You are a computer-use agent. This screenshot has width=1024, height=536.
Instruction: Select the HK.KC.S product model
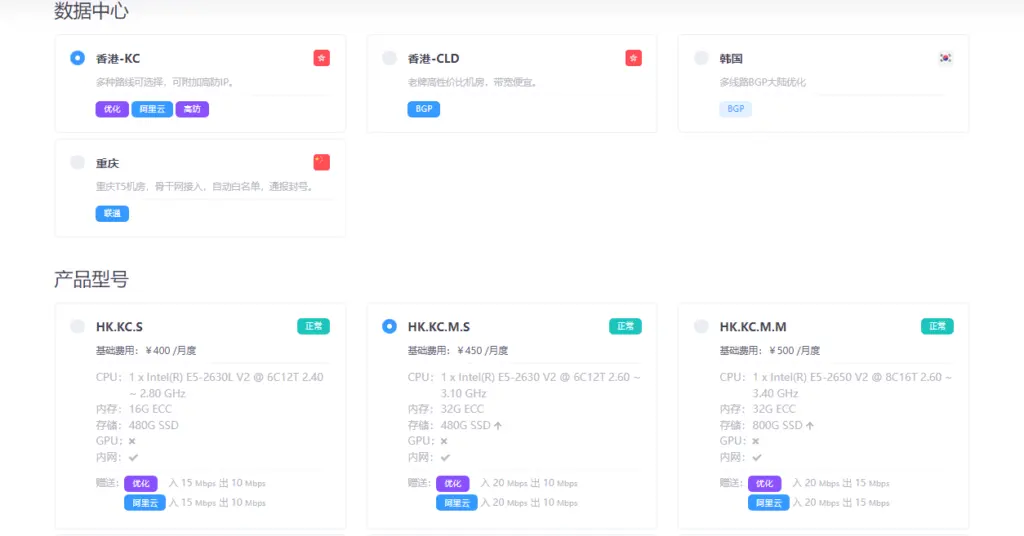[x=77, y=326]
